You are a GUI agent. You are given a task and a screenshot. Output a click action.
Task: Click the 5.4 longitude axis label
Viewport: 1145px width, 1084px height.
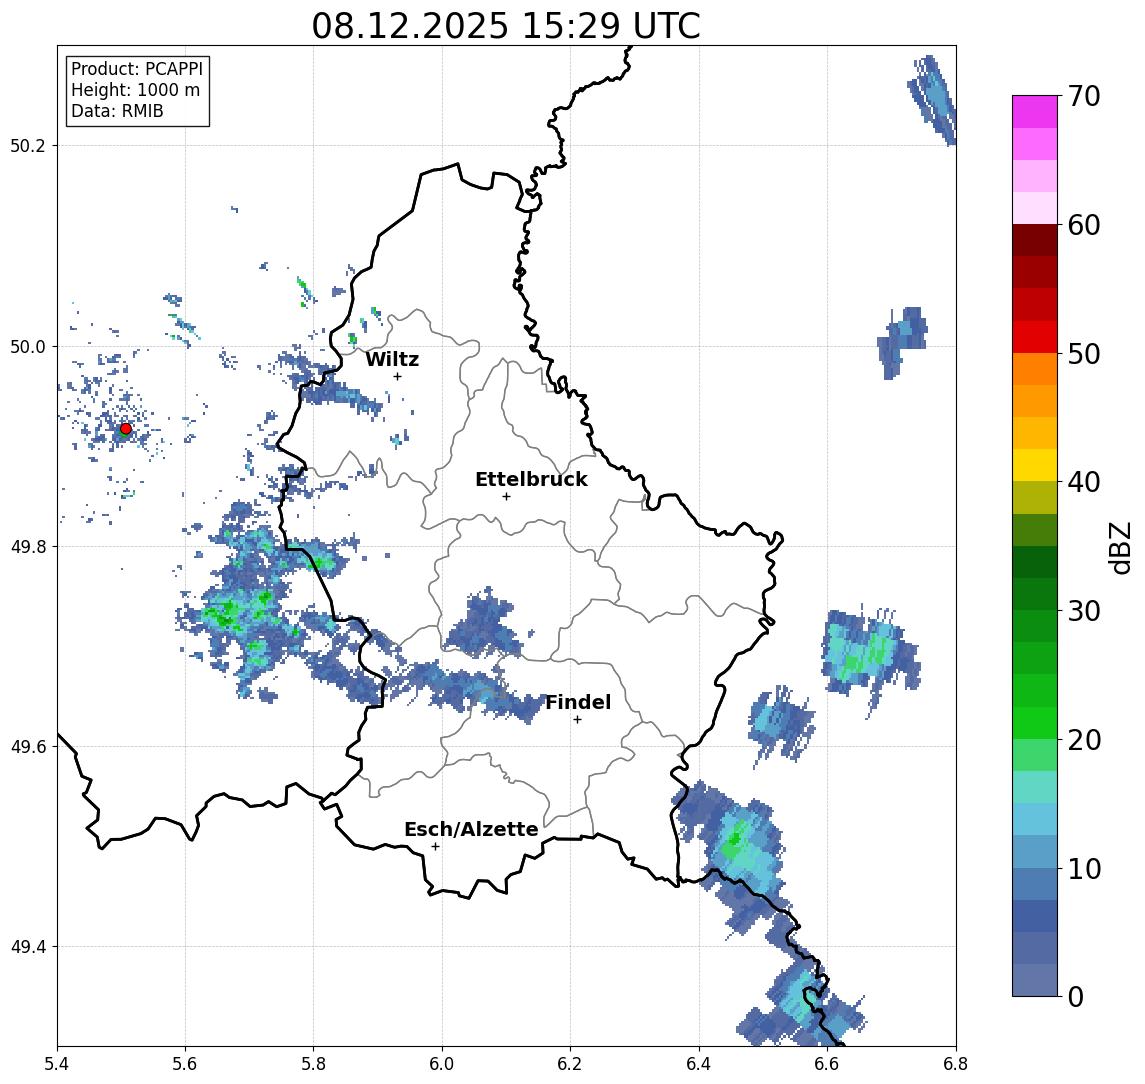[58, 1064]
